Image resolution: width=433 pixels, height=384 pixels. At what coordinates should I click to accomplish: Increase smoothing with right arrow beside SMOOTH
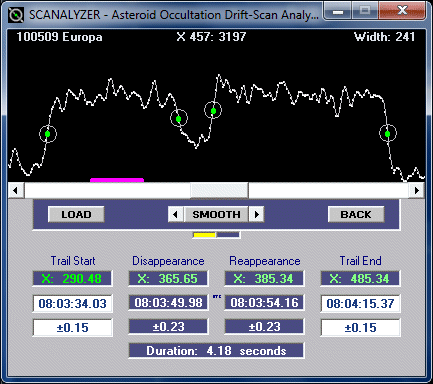coord(256,214)
